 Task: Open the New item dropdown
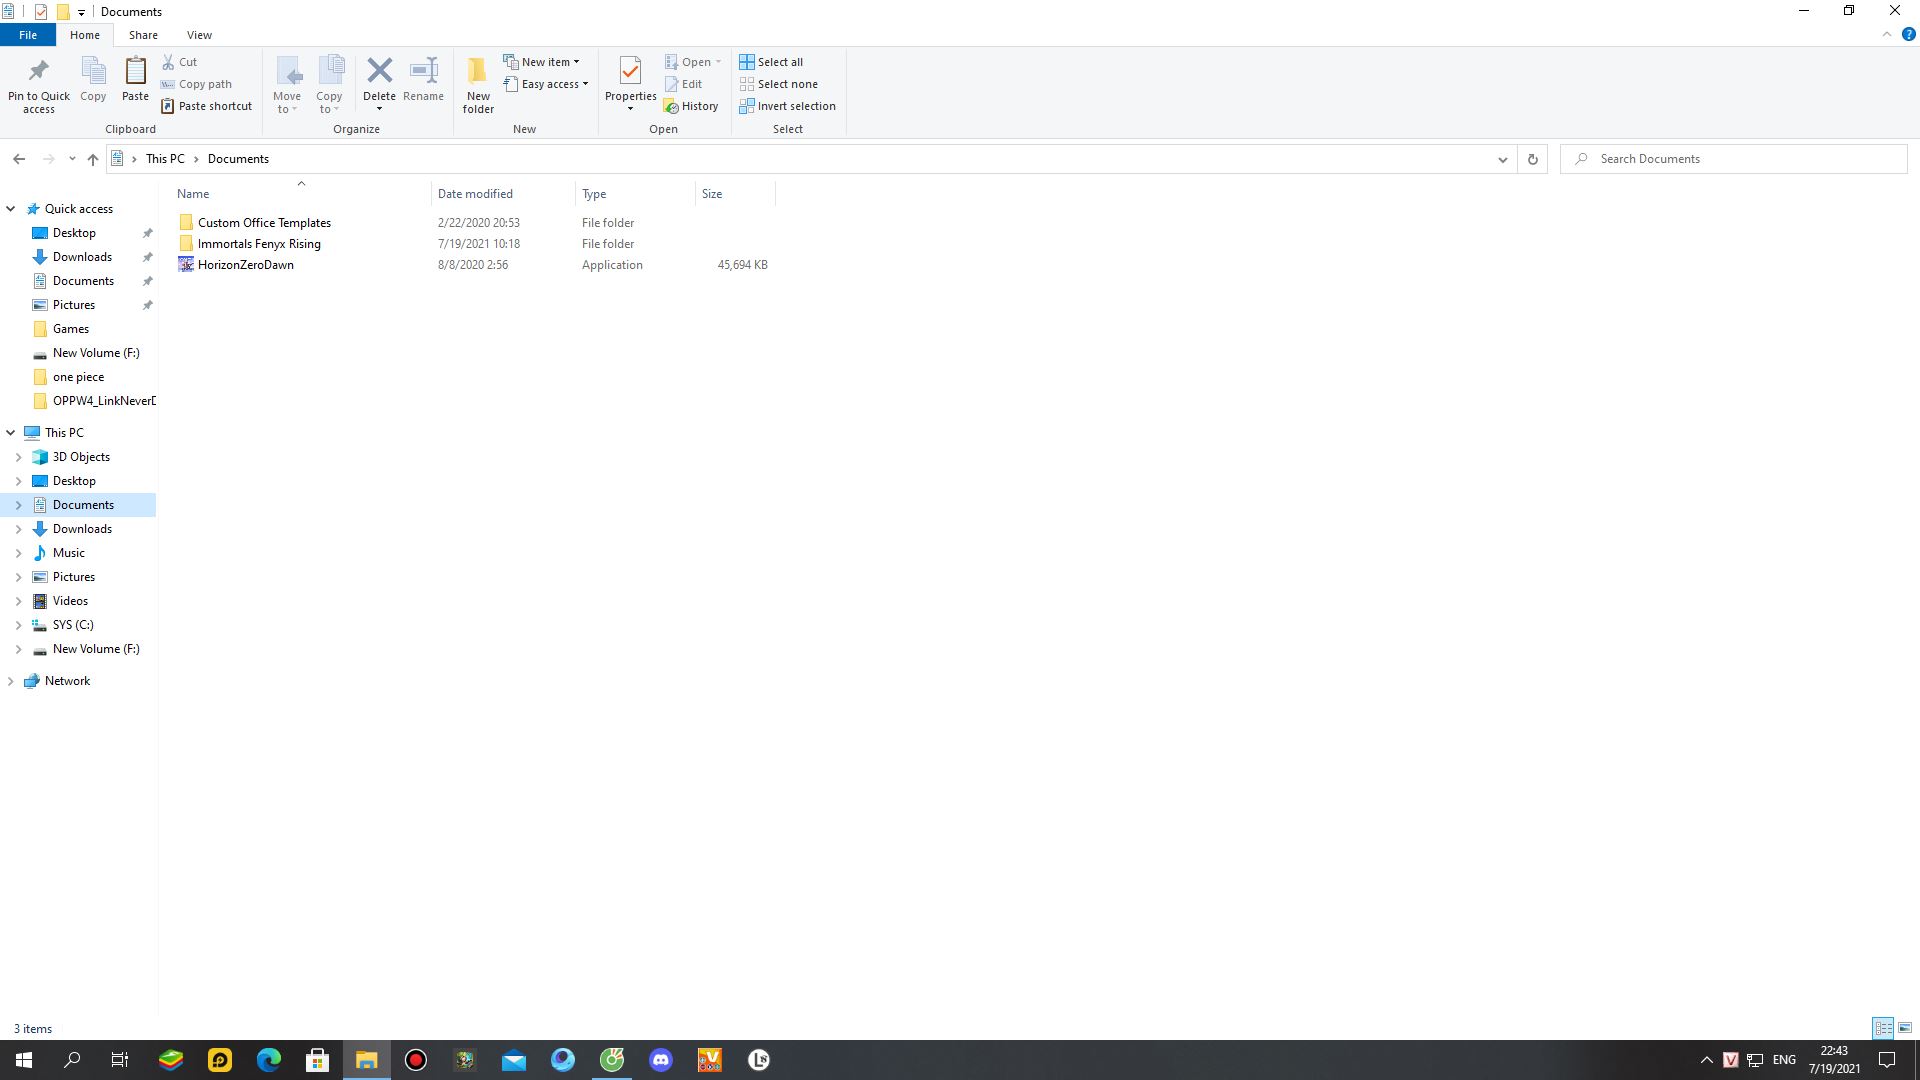541,62
